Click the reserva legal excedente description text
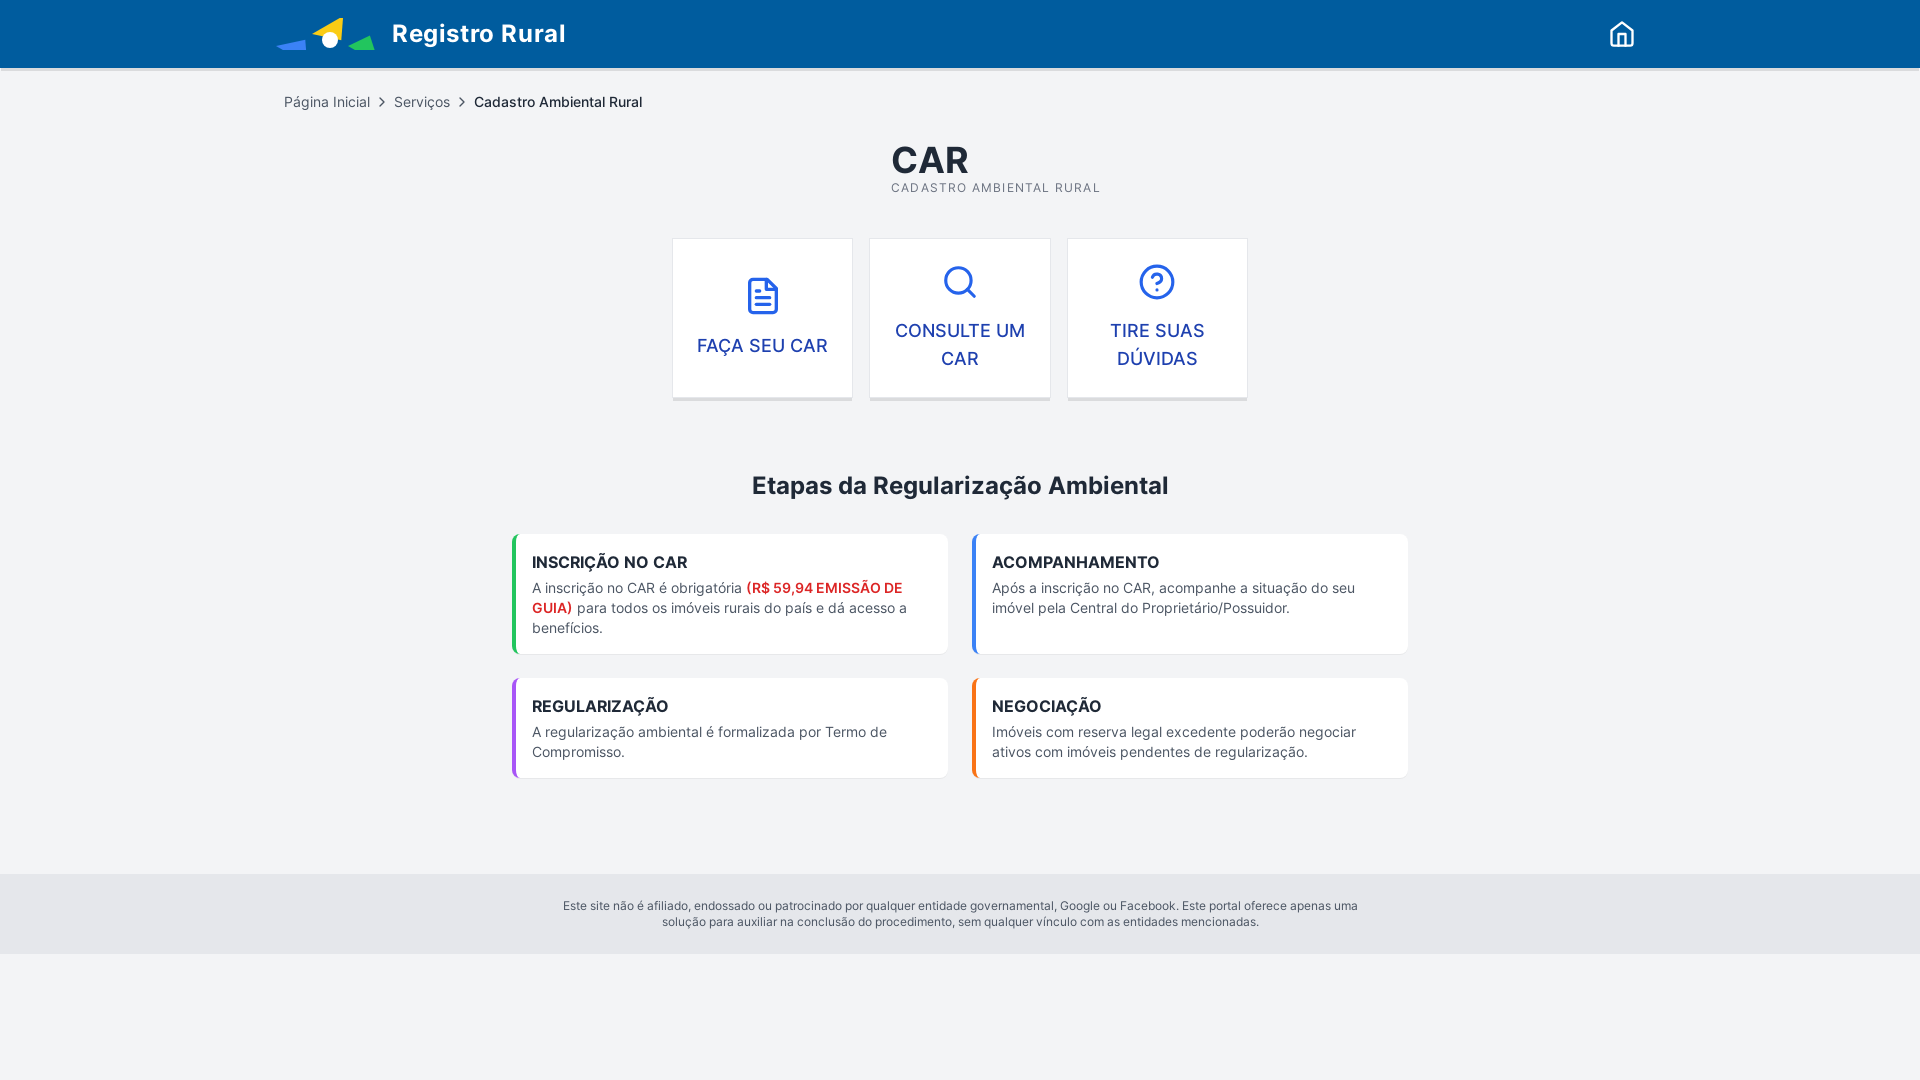 click(x=1173, y=742)
